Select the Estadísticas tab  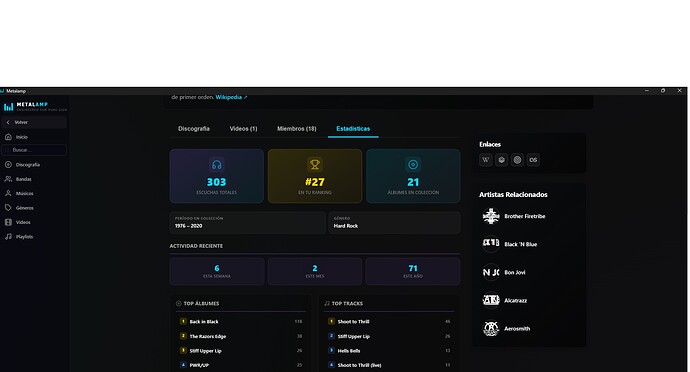point(353,129)
